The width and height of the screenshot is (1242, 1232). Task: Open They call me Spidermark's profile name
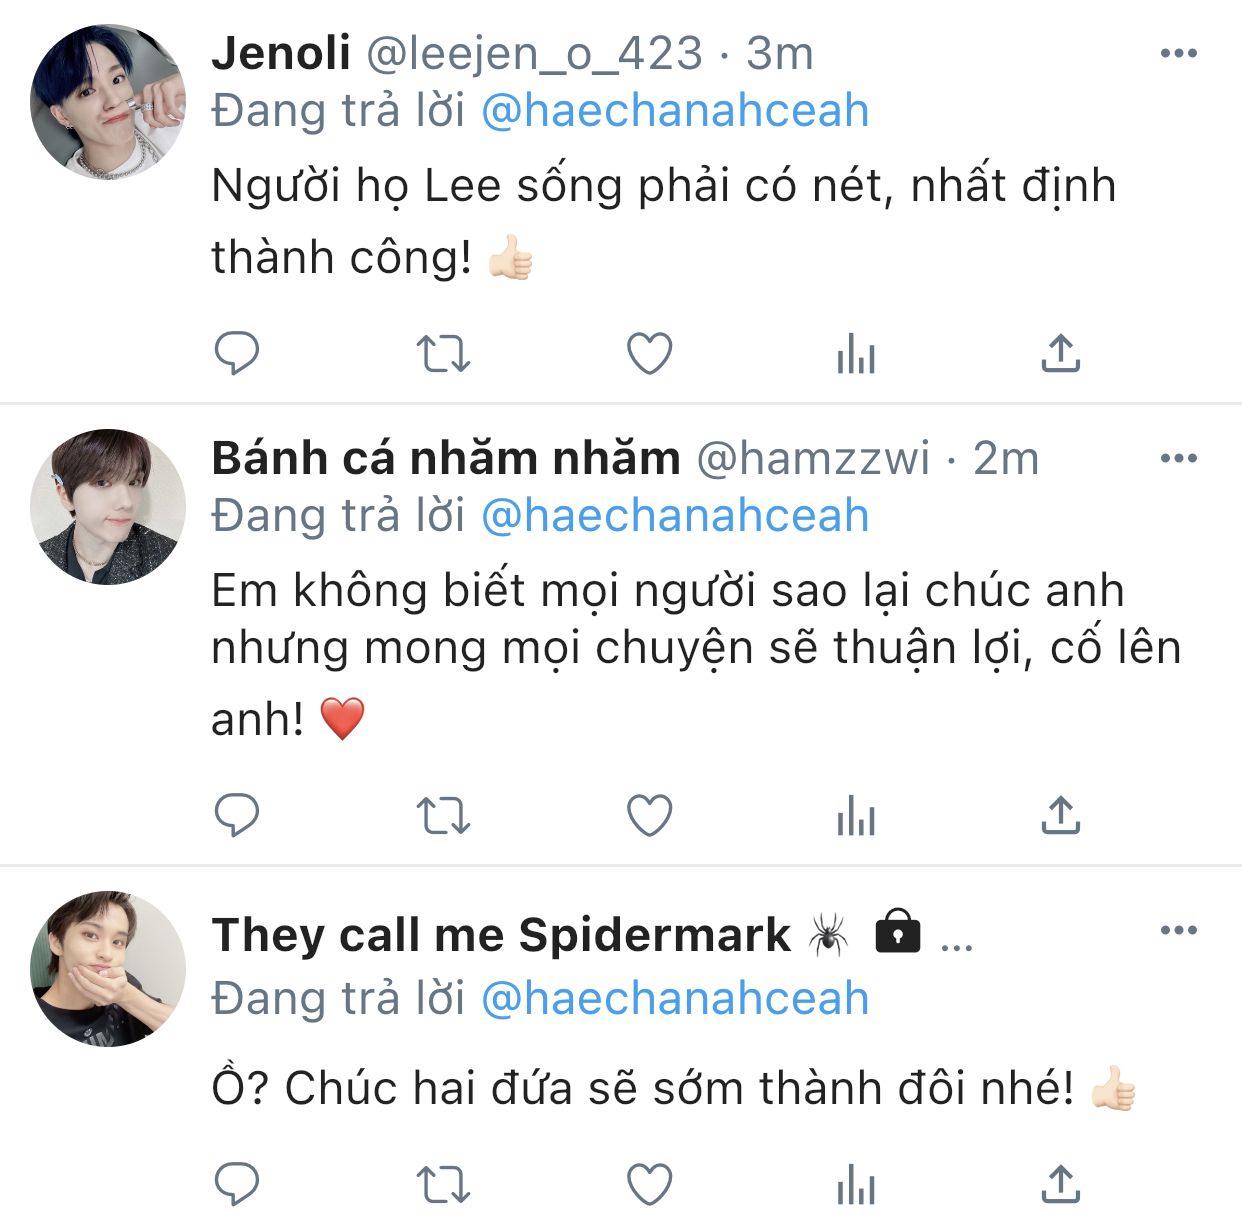coord(500,935)
